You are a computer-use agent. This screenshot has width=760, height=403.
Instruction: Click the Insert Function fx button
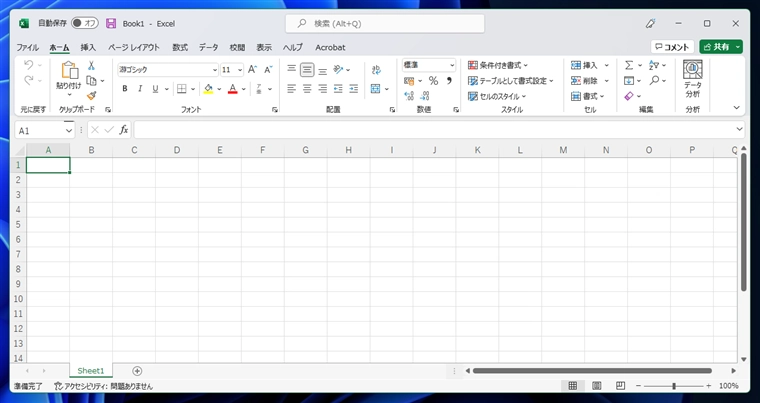pos(124,130)
